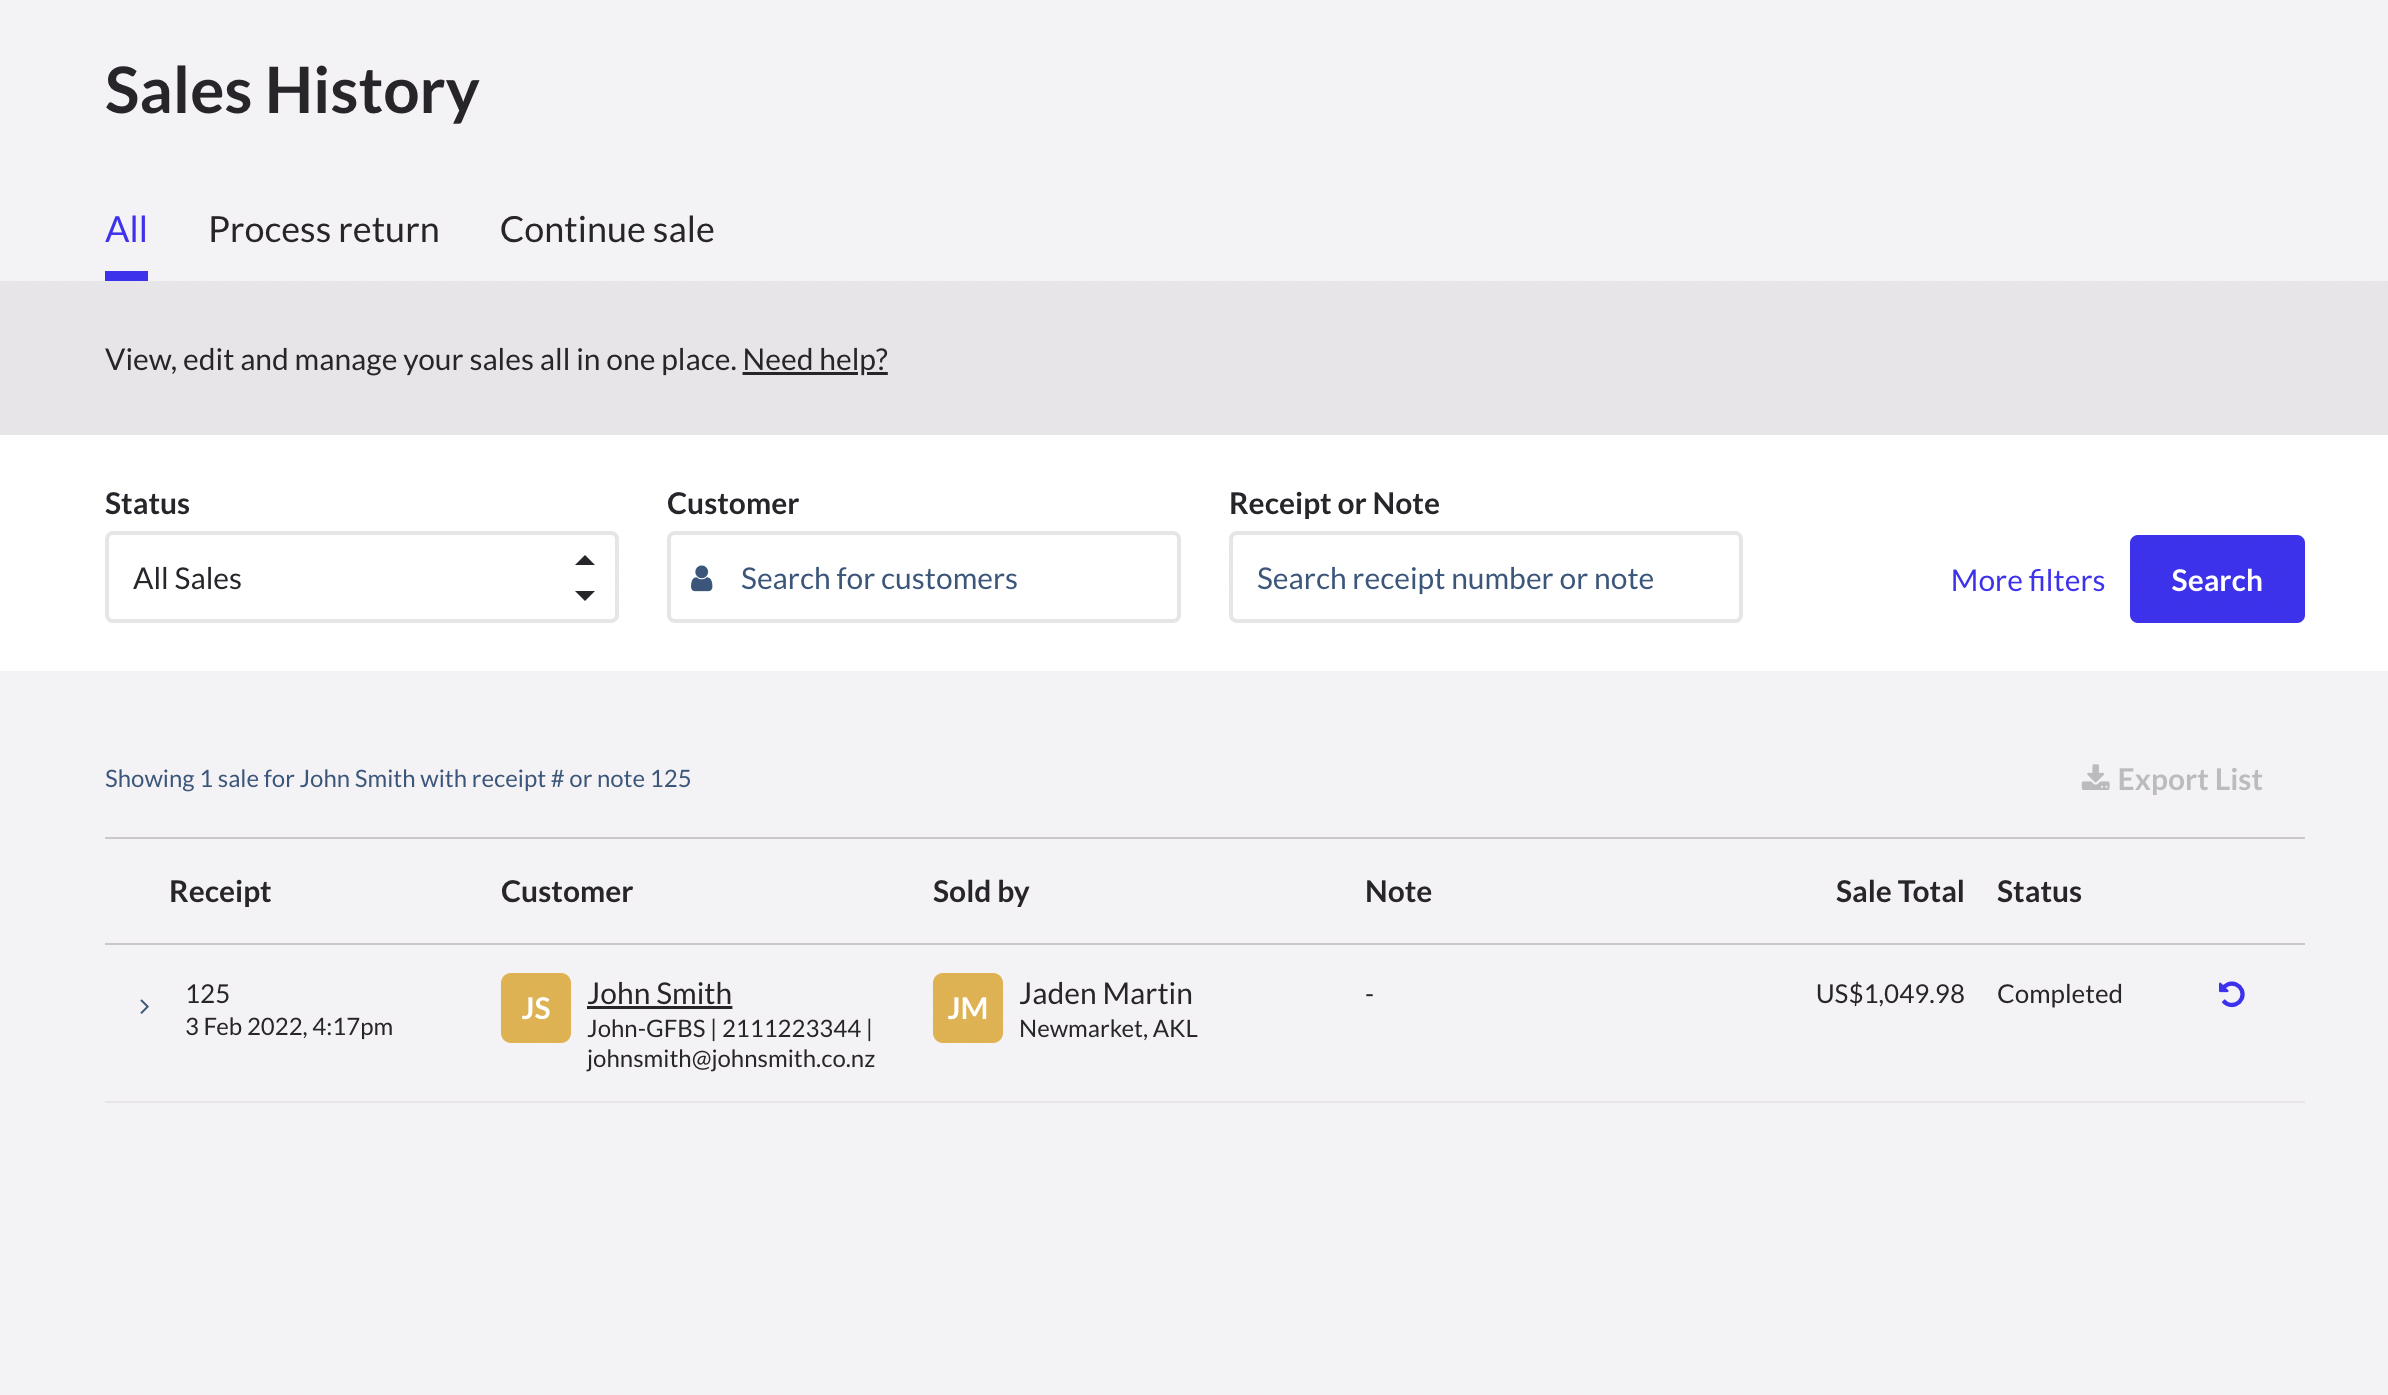Expand receipt 125 row chevron
2388x1395 pixels.
tap(144, 1006)
